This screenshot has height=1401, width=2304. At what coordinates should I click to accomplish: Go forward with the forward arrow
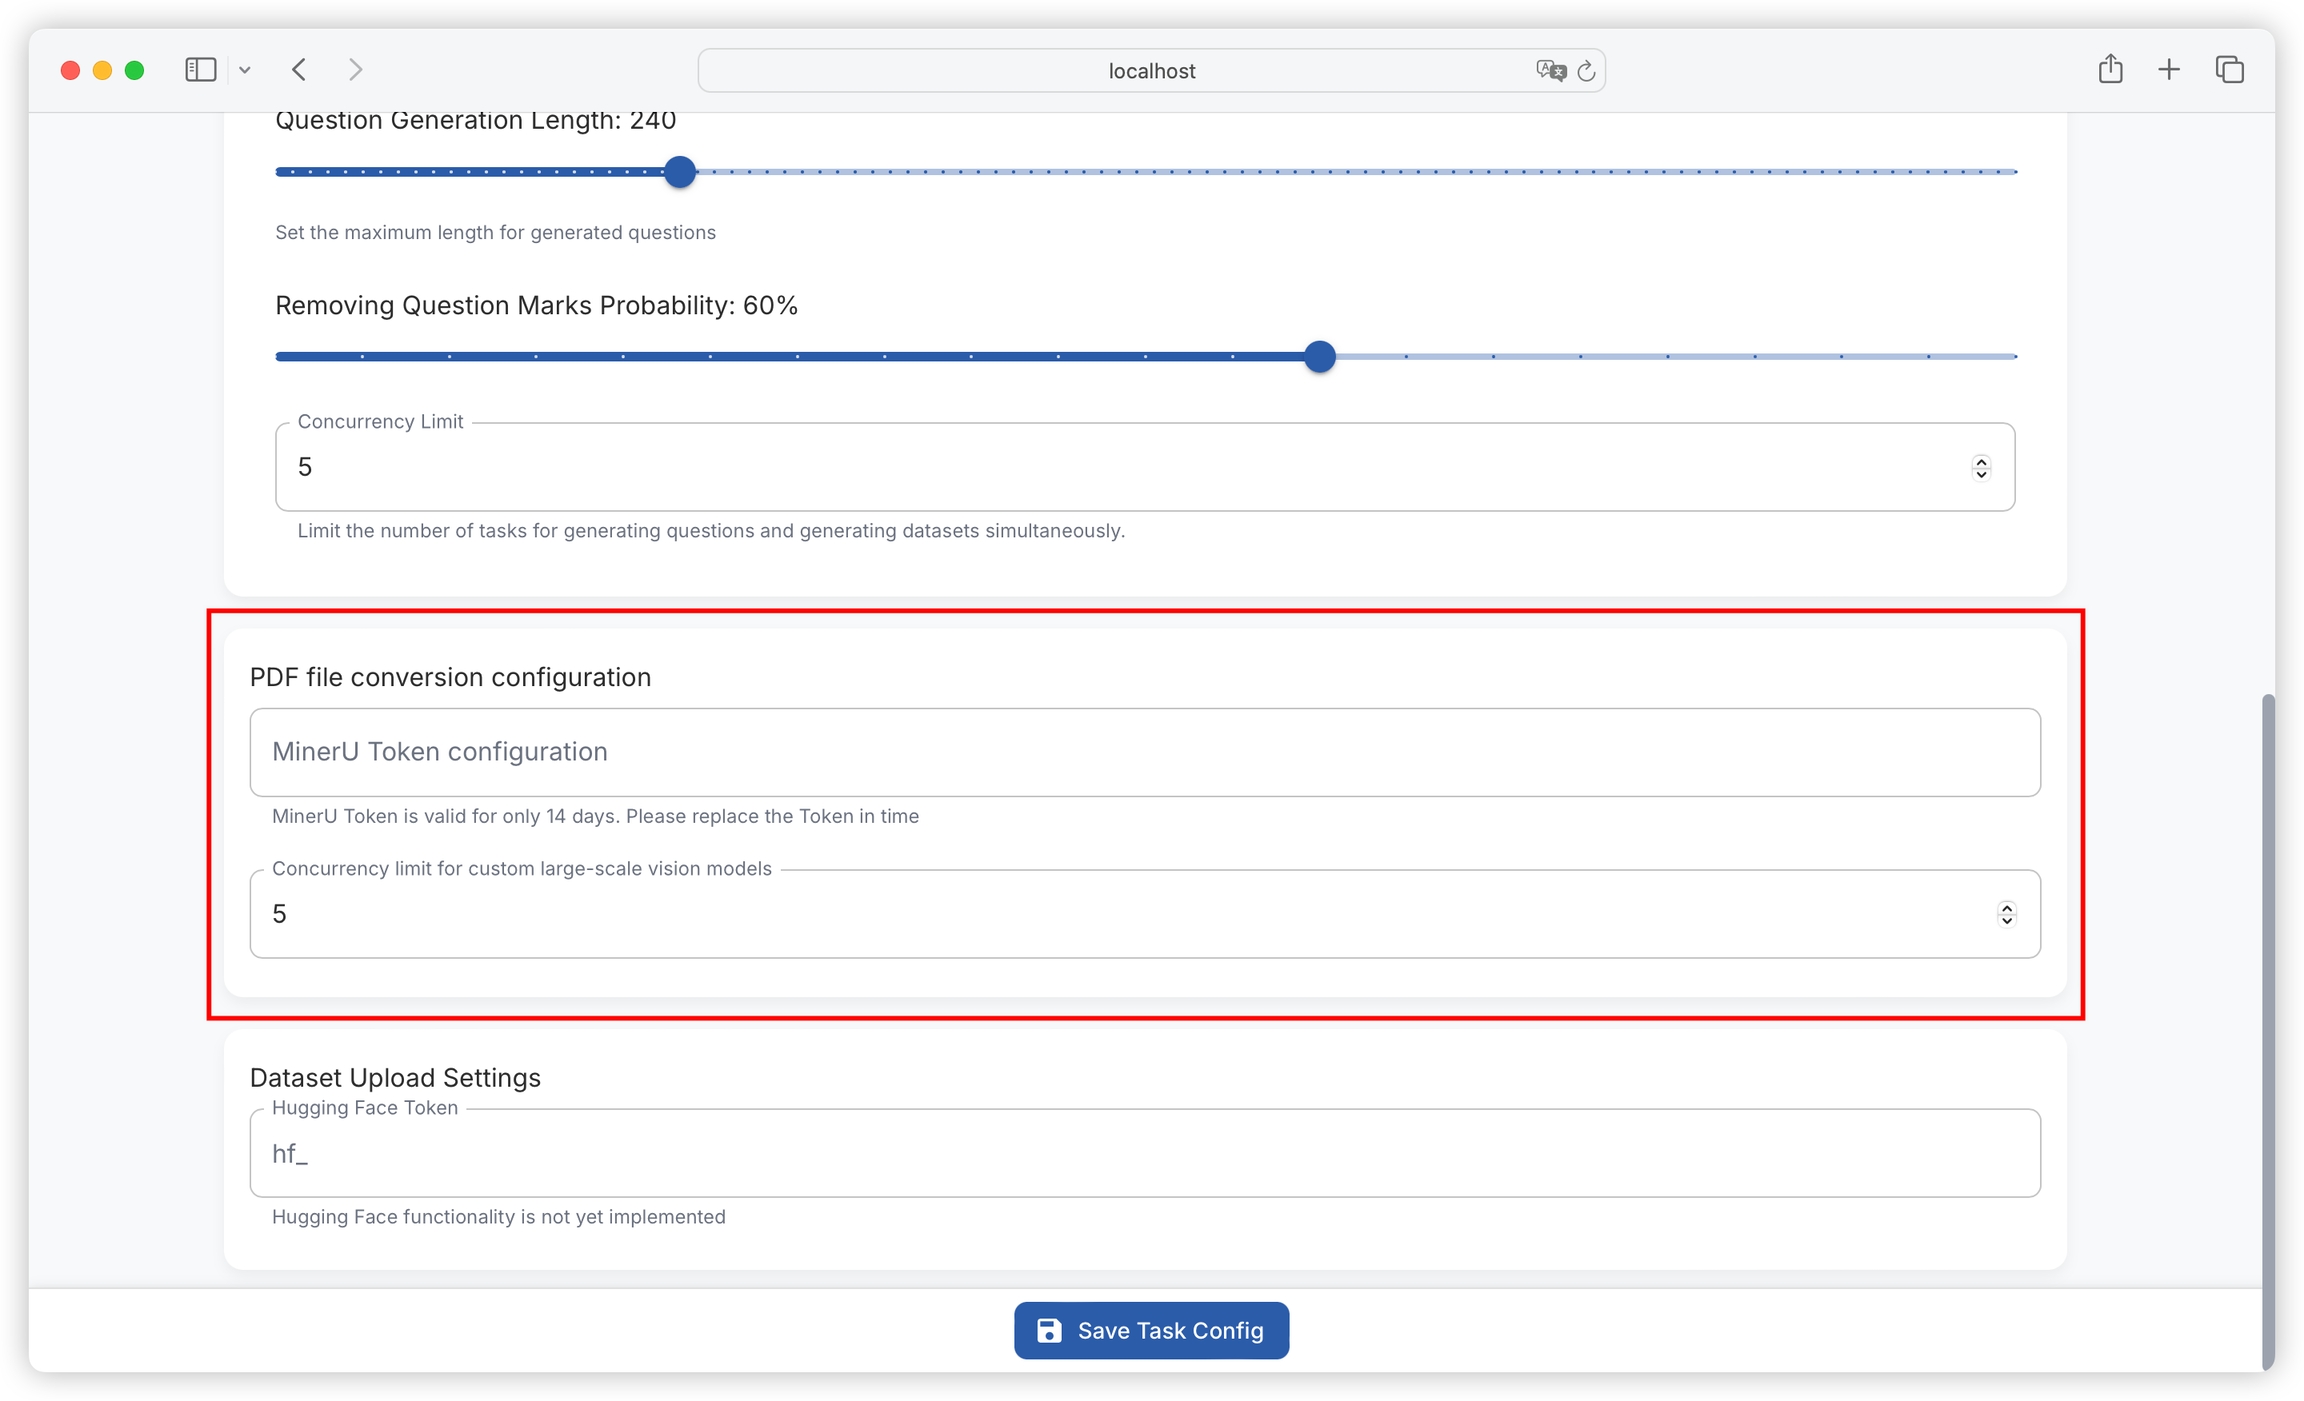click(x=355, y=69)
